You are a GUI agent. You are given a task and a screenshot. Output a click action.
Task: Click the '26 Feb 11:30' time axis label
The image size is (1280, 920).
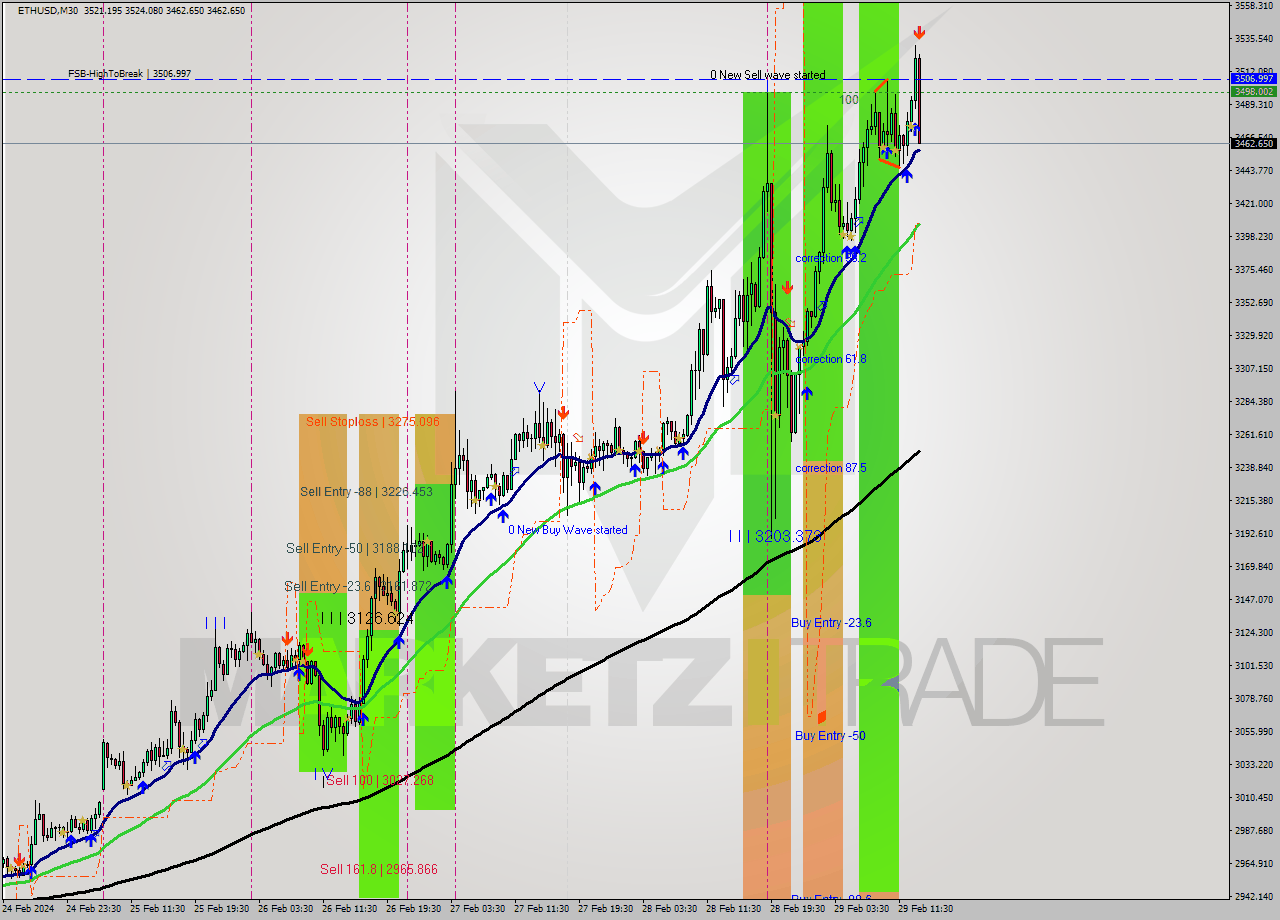pyautogui.click(x=349, y=909)
